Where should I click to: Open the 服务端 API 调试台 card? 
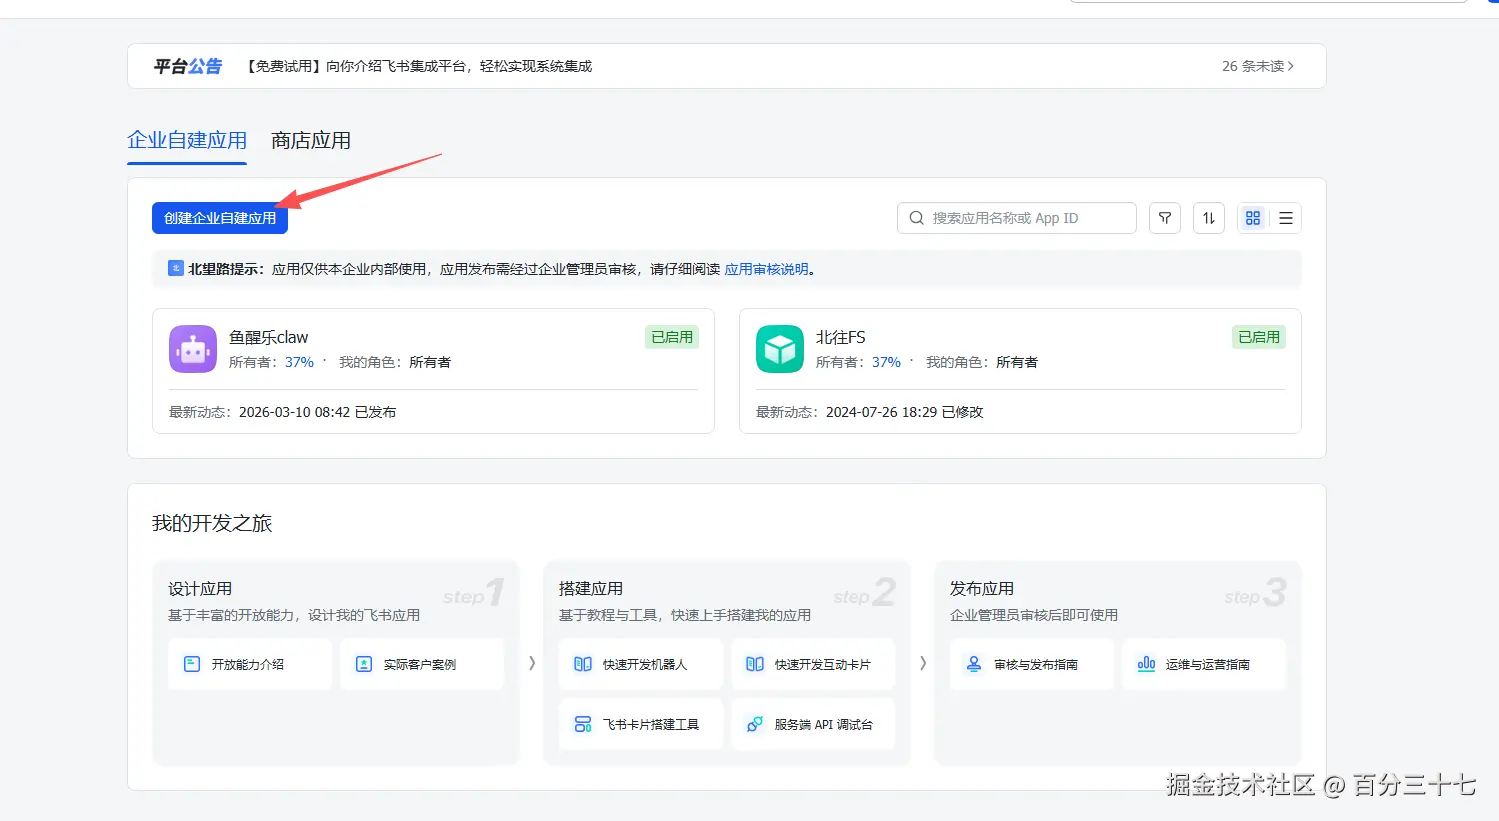pyautogui.click(x=813, y=724)
